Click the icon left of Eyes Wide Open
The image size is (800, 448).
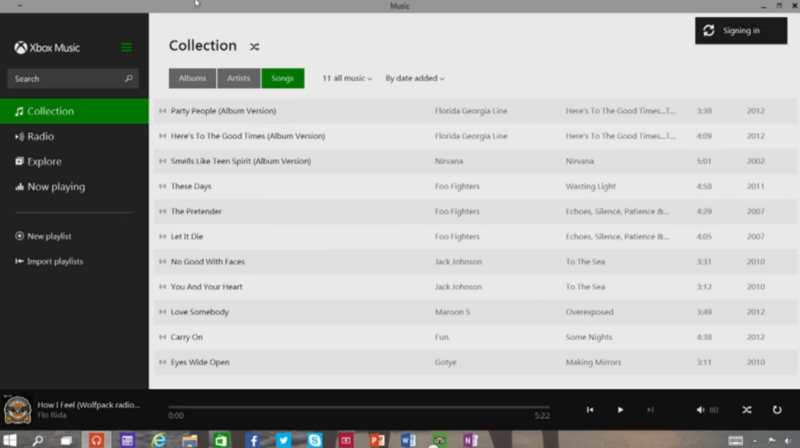pos(162,362)
